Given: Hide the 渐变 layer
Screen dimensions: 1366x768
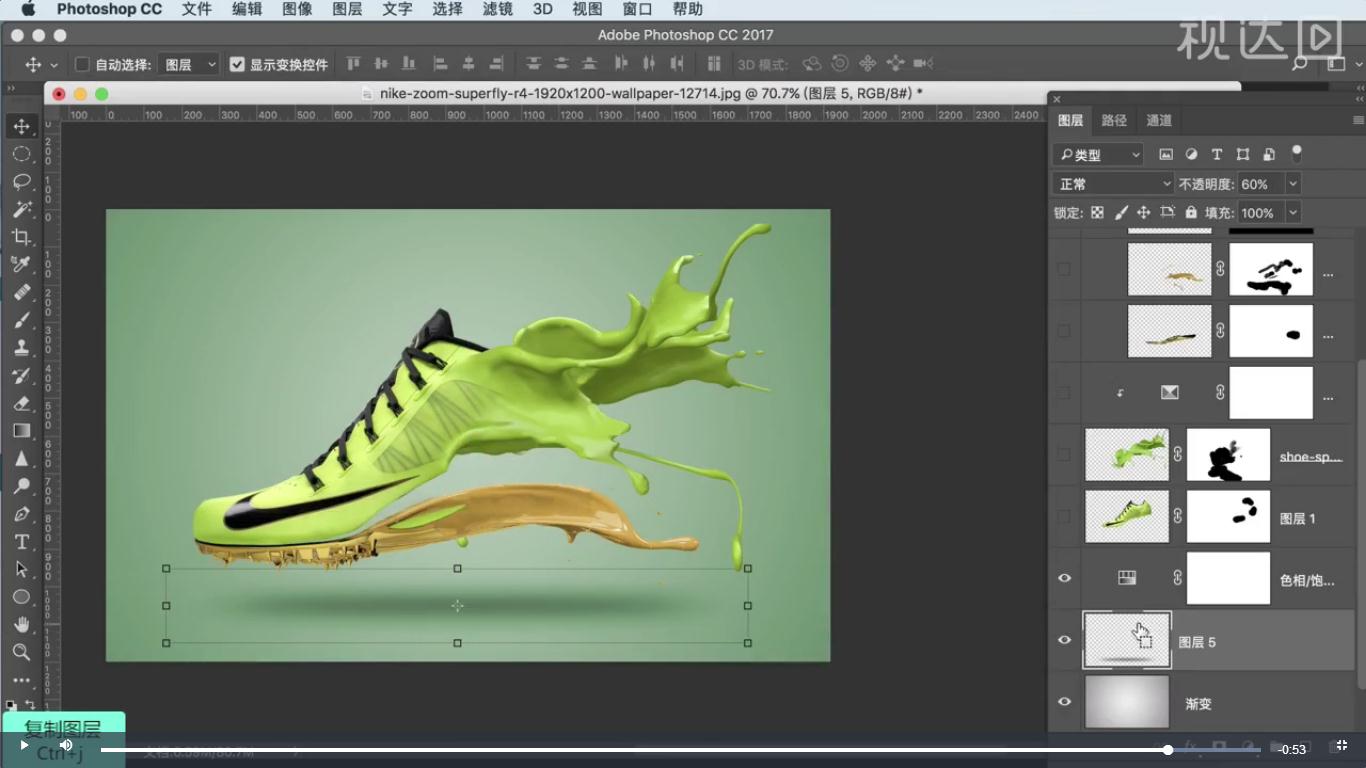Looking at the screenshot, I should click(1064, 702).
